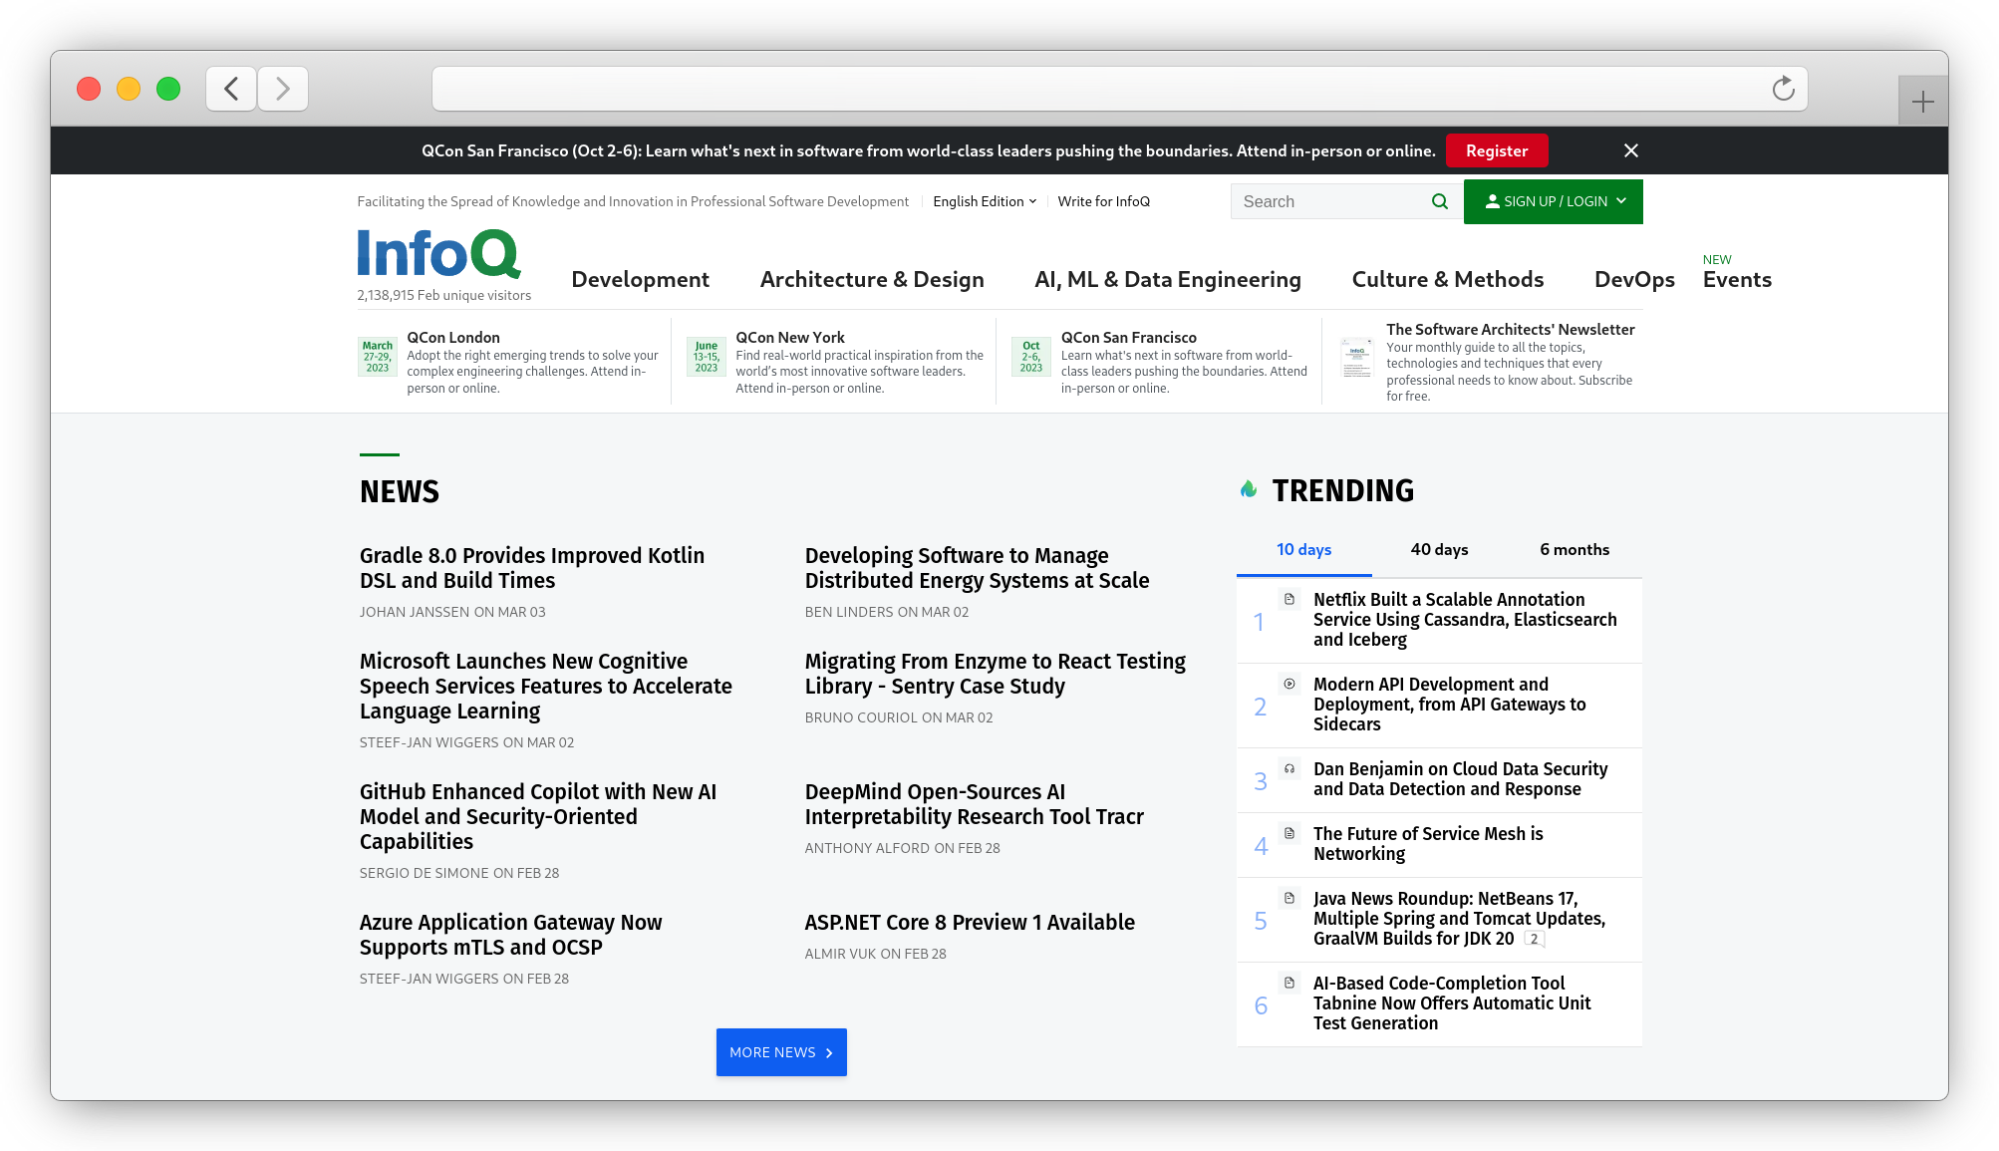Click author name Sergio De Simone

[424, 873]
